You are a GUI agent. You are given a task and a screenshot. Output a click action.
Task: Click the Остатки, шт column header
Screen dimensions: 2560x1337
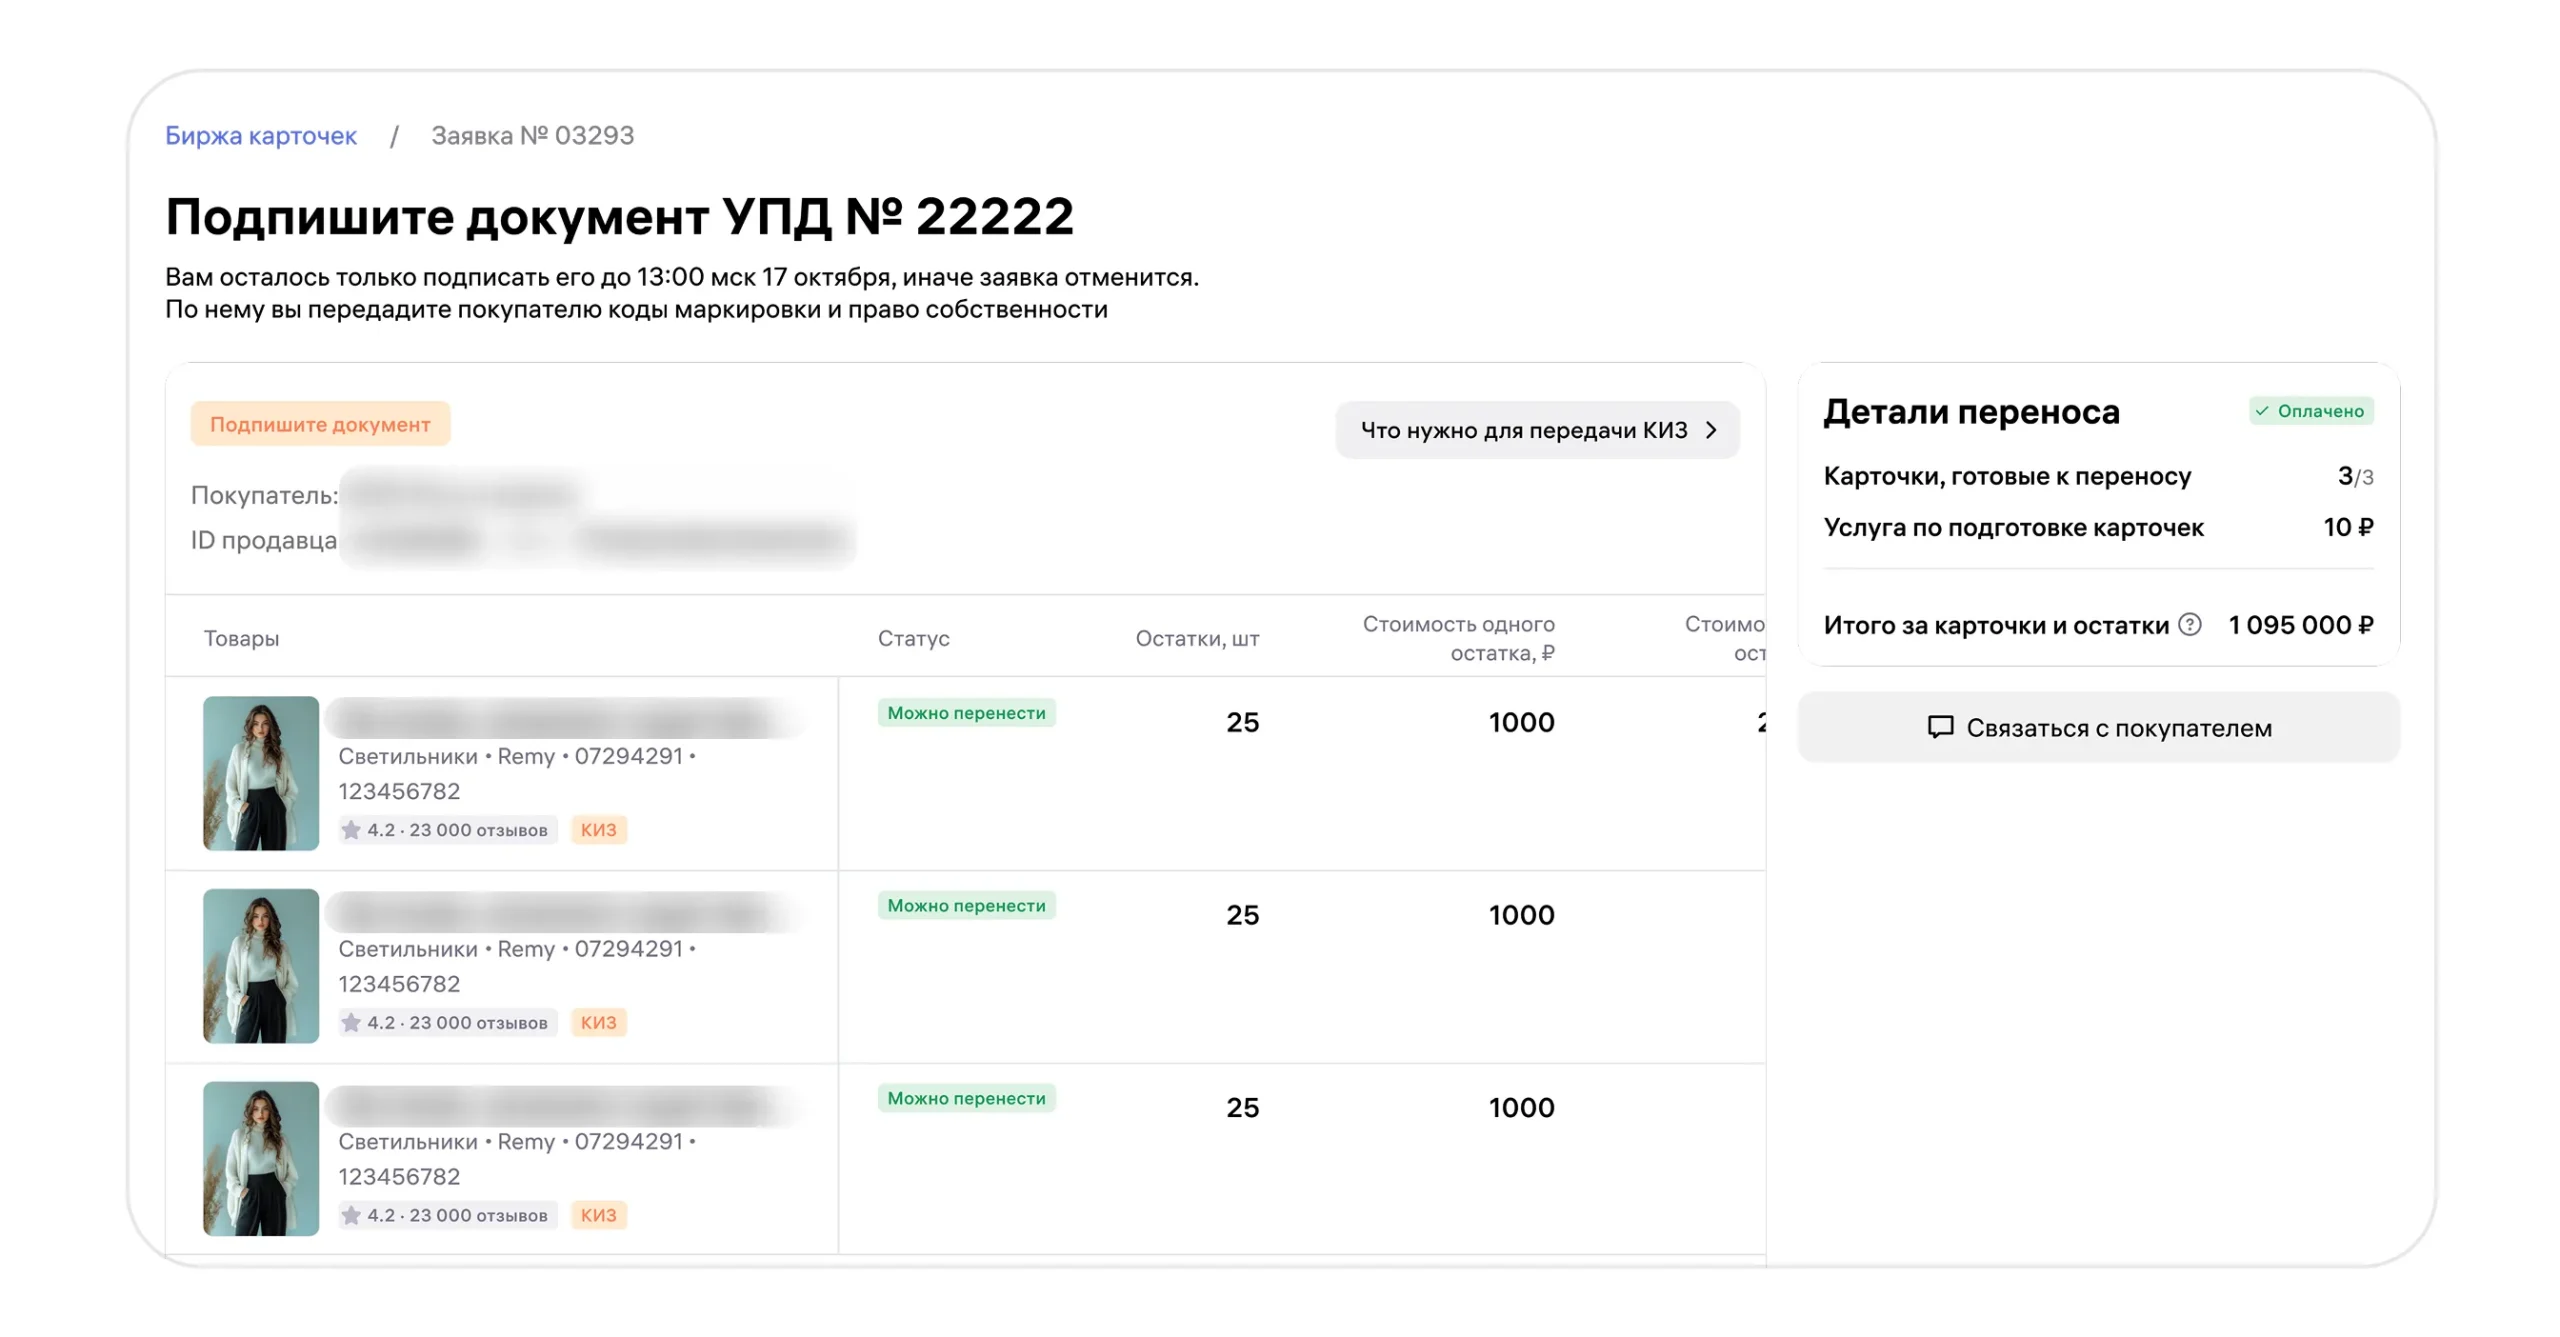[1196, 638]
